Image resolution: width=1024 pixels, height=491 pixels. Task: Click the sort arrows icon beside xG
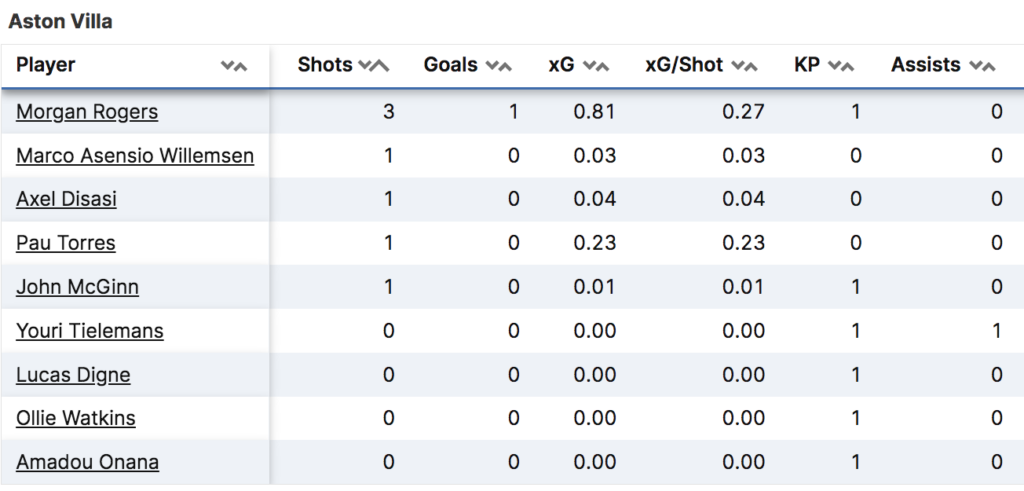[x=595, y=66]
